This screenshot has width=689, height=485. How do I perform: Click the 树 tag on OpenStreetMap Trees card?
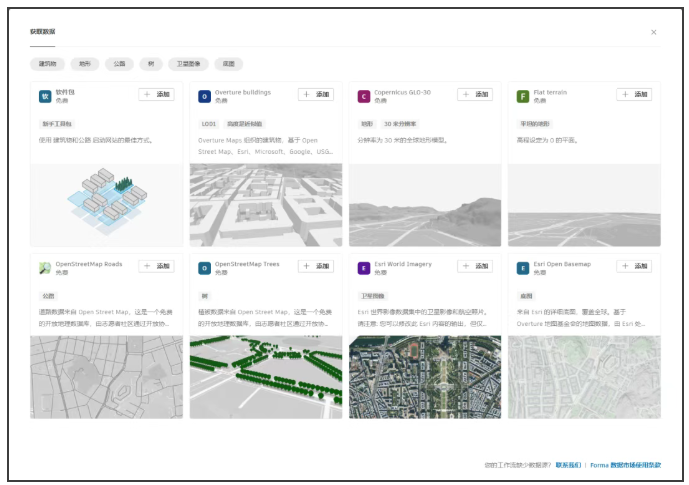point(205,296)
